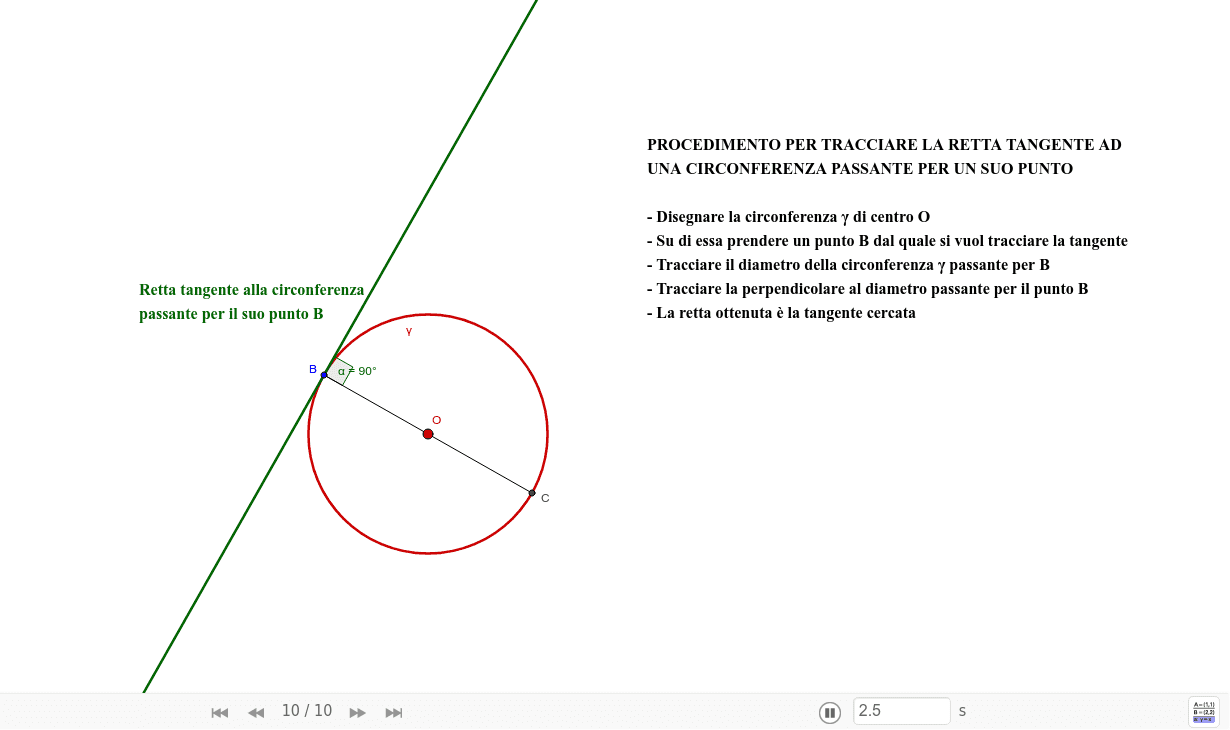Select point B on the circle
Screen dimensions: 1230x730
click(324, 375)
